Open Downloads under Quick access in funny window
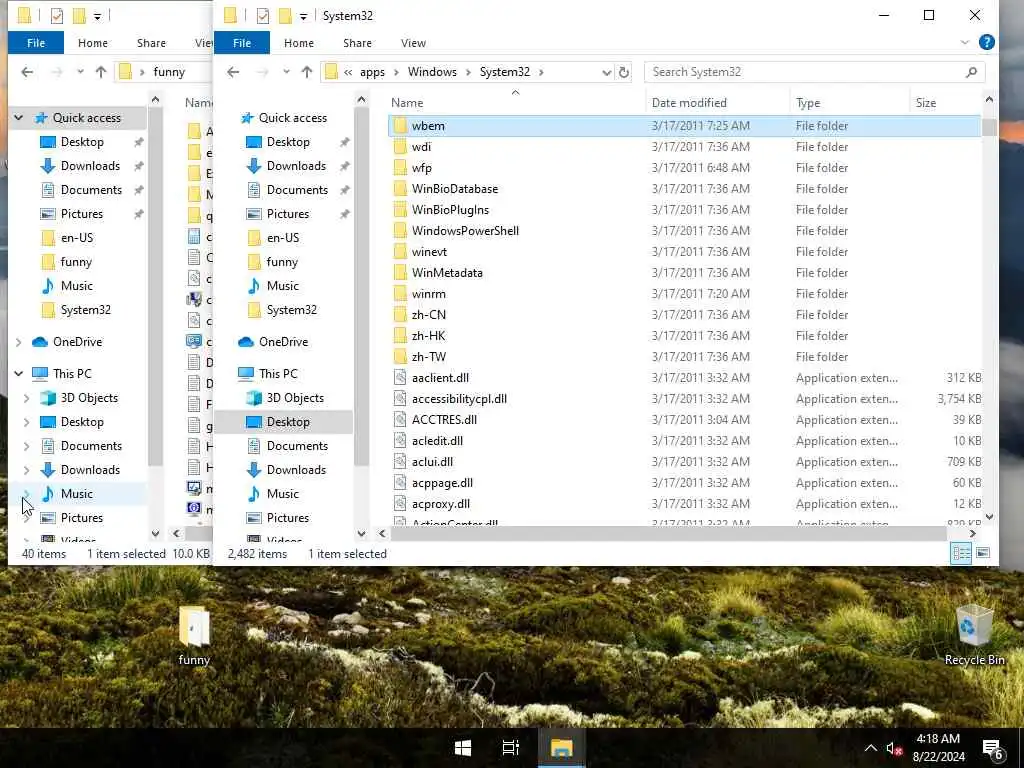This screenshot has width=1024, height=768. [90, 166]
